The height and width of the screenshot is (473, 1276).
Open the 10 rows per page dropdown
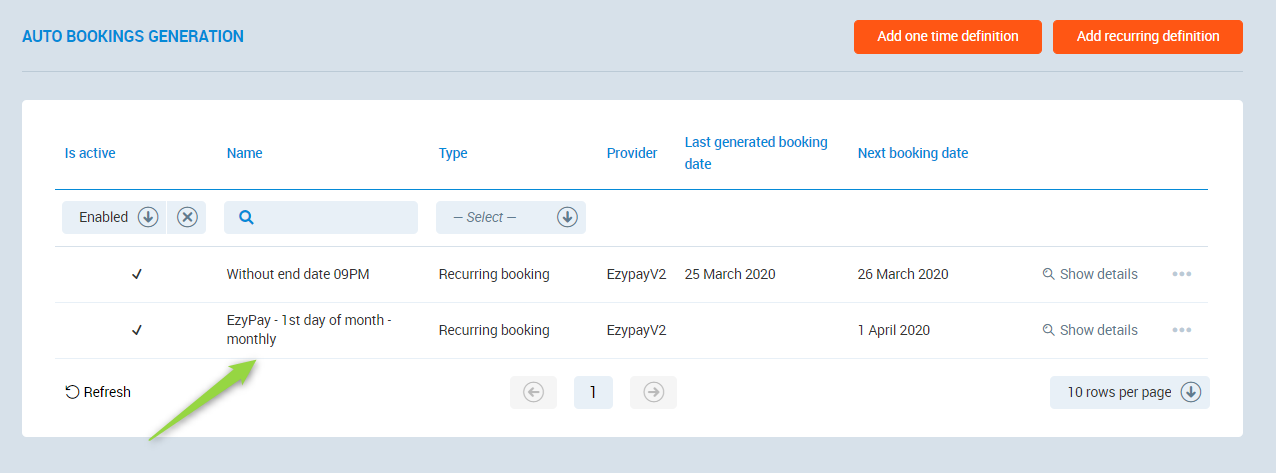[1190, 392]
